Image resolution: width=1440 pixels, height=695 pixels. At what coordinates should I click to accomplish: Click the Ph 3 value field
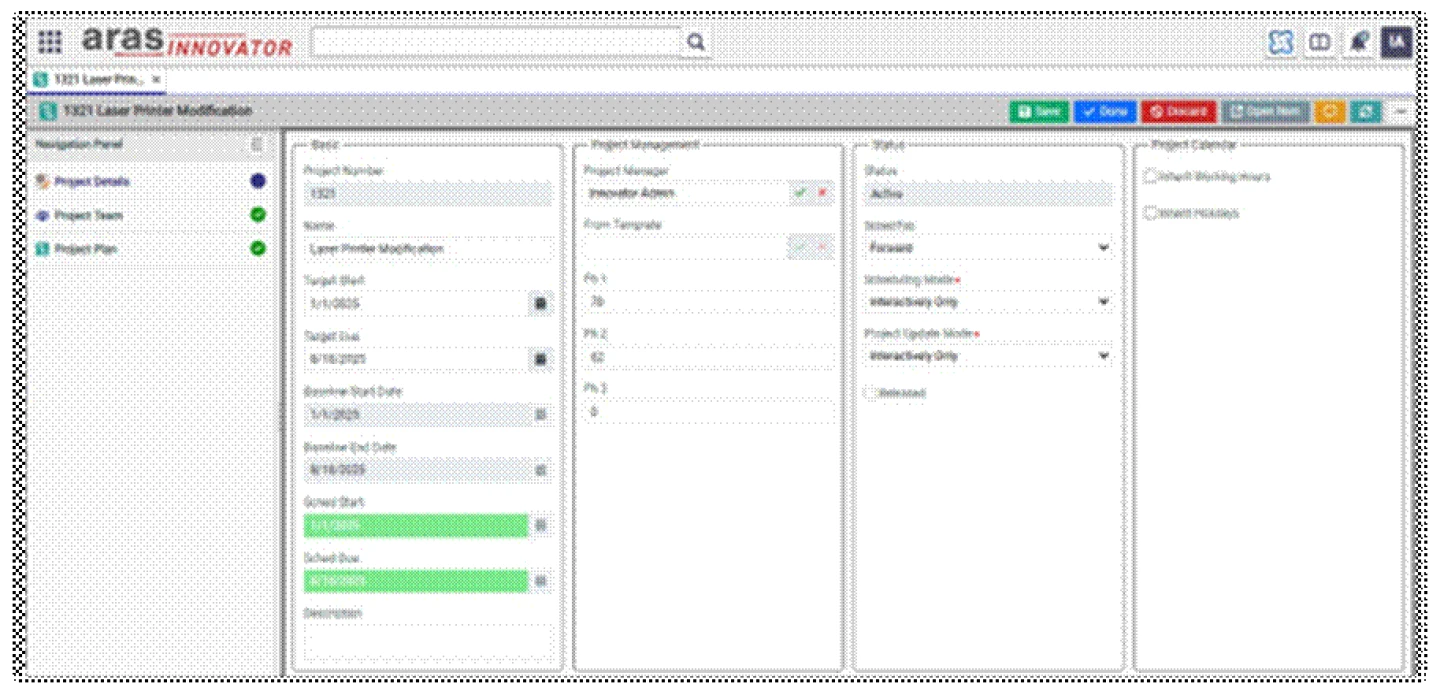[708, 411]
